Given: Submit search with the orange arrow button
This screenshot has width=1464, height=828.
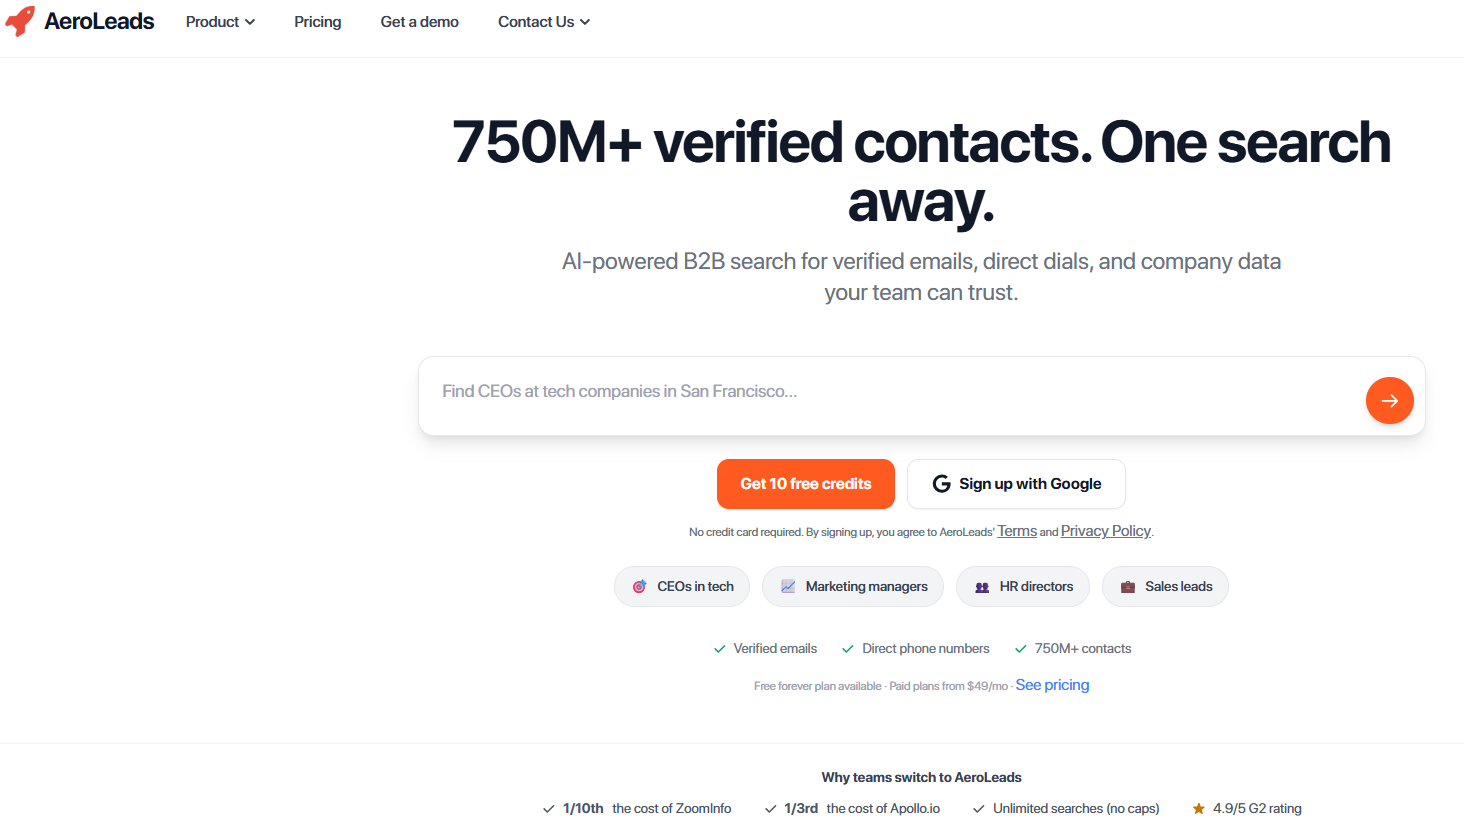Looking at the screenshot, I should (1389, 400).
